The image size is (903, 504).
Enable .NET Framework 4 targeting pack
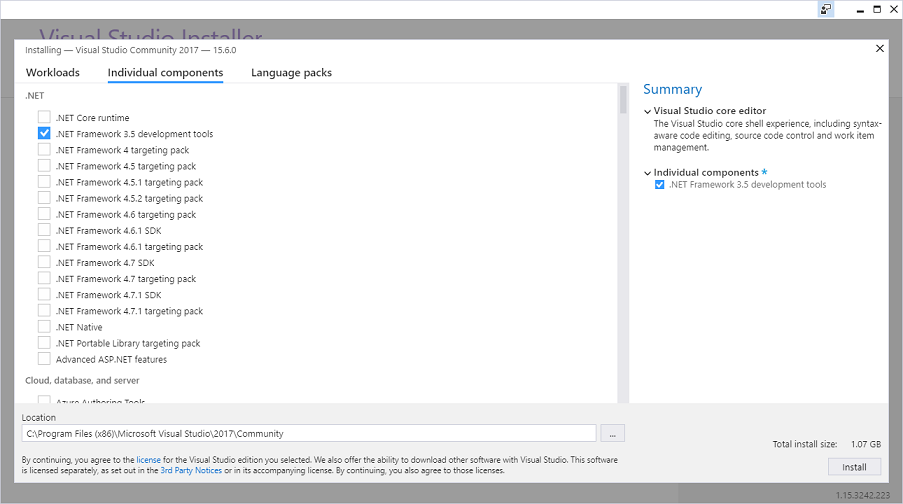click(x=44, y=149)
